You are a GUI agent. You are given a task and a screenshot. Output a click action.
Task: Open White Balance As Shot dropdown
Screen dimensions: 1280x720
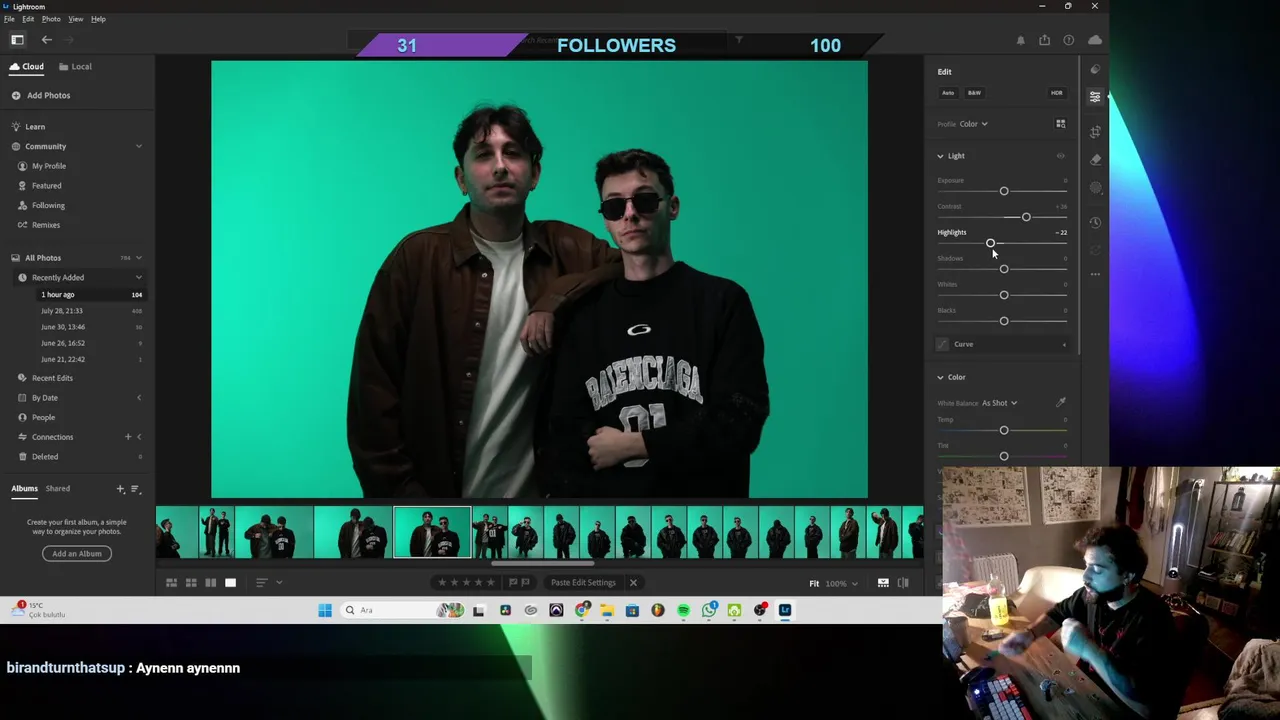[x=999, y=403]
